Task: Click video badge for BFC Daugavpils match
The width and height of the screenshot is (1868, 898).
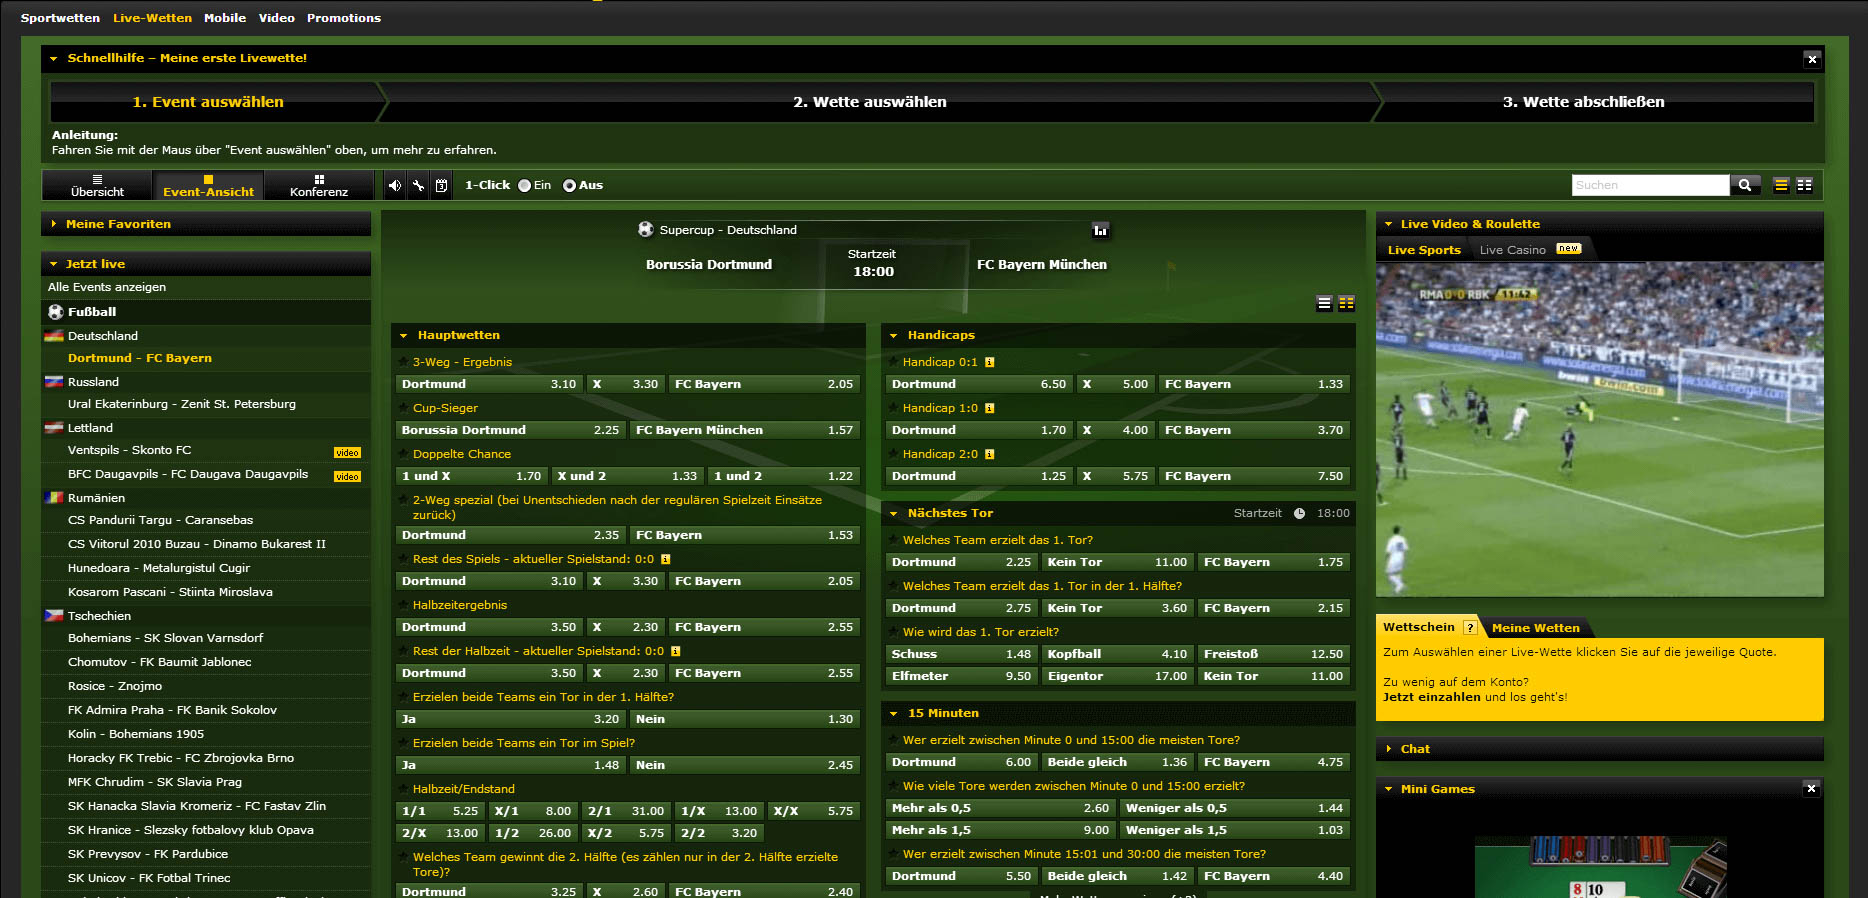Action: click(347, 477)
